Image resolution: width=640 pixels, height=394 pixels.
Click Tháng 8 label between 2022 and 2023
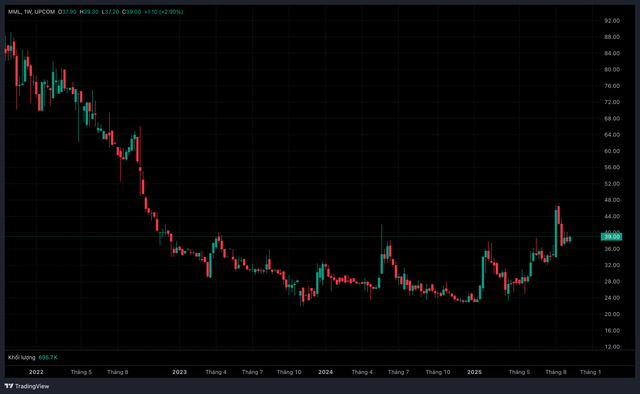tap(118, 372)
